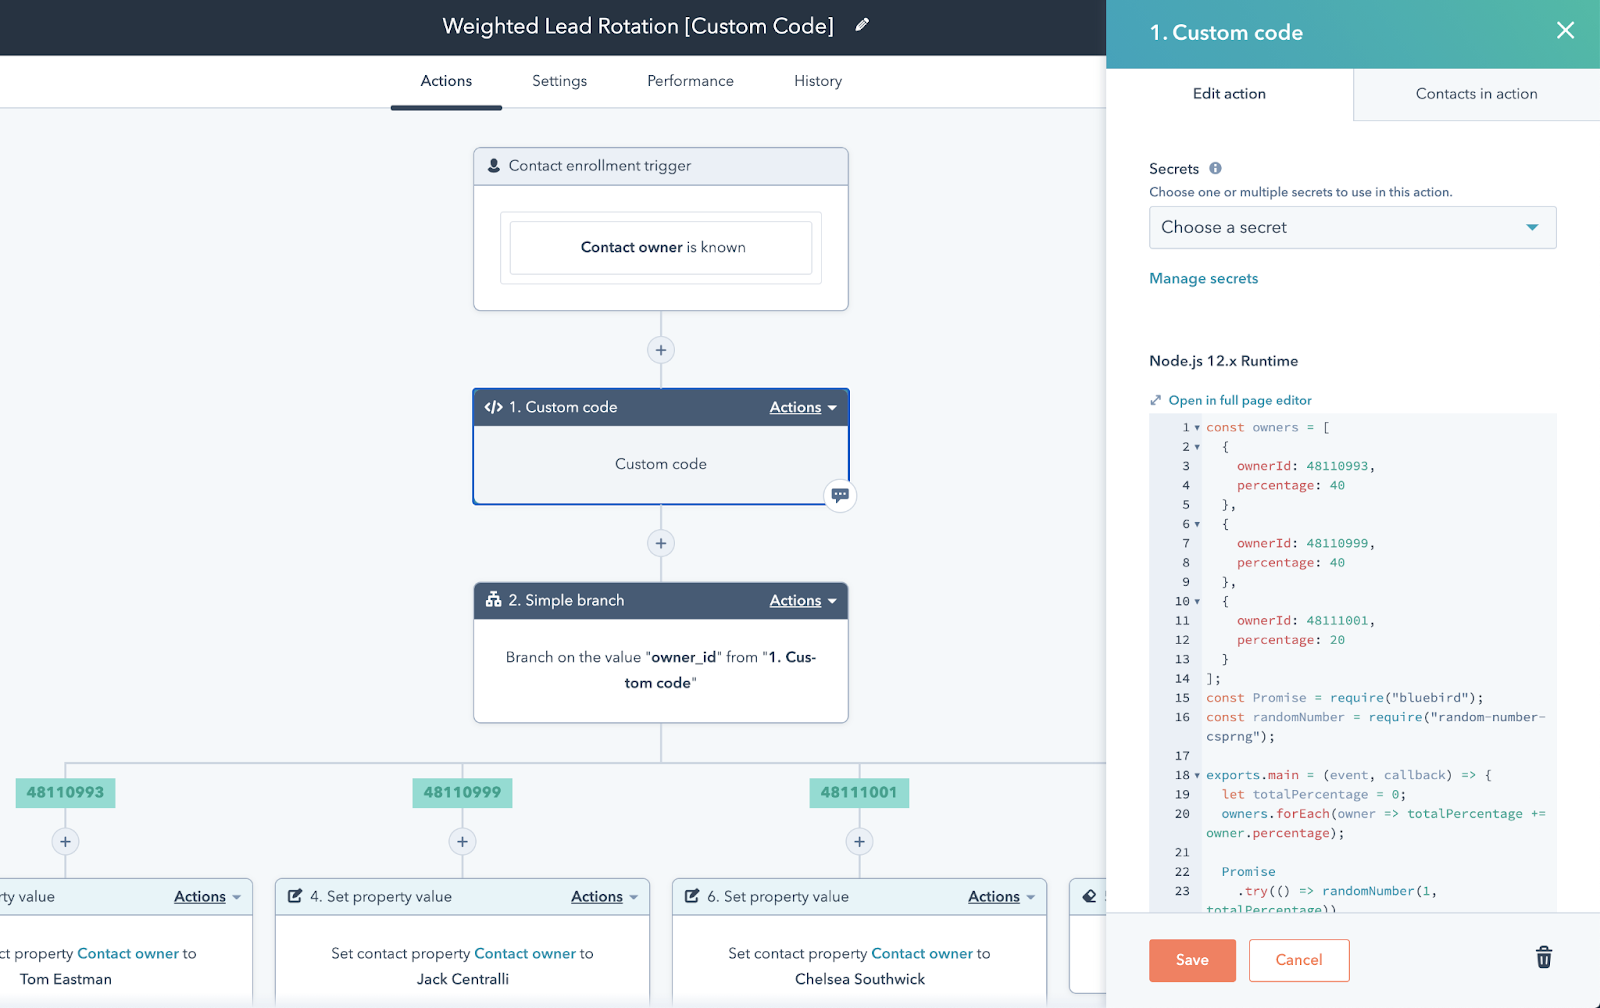1600x1008 pixels.
Task: Open Actions menu on Custom code step
Action: tap(802, 407)
